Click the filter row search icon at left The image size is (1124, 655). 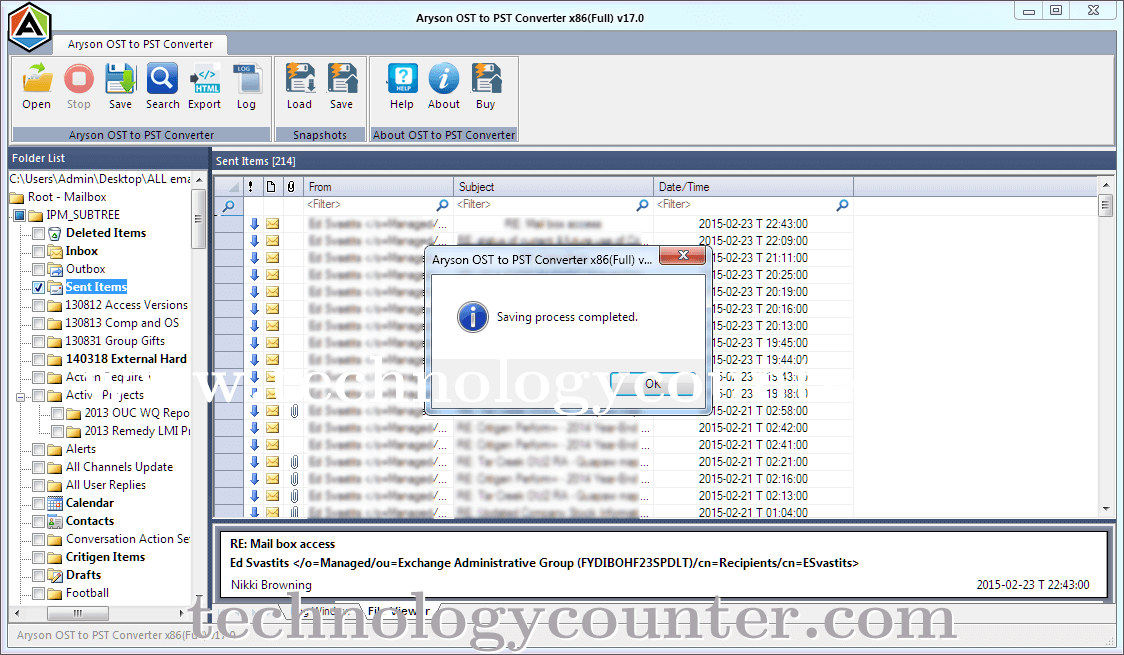point(229,206)
